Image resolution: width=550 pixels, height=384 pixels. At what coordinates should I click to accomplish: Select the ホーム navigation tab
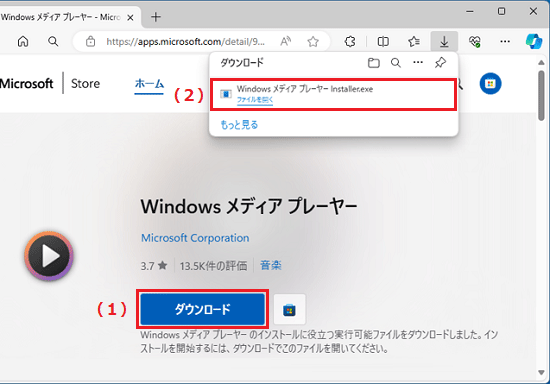(x=149, y=84)
